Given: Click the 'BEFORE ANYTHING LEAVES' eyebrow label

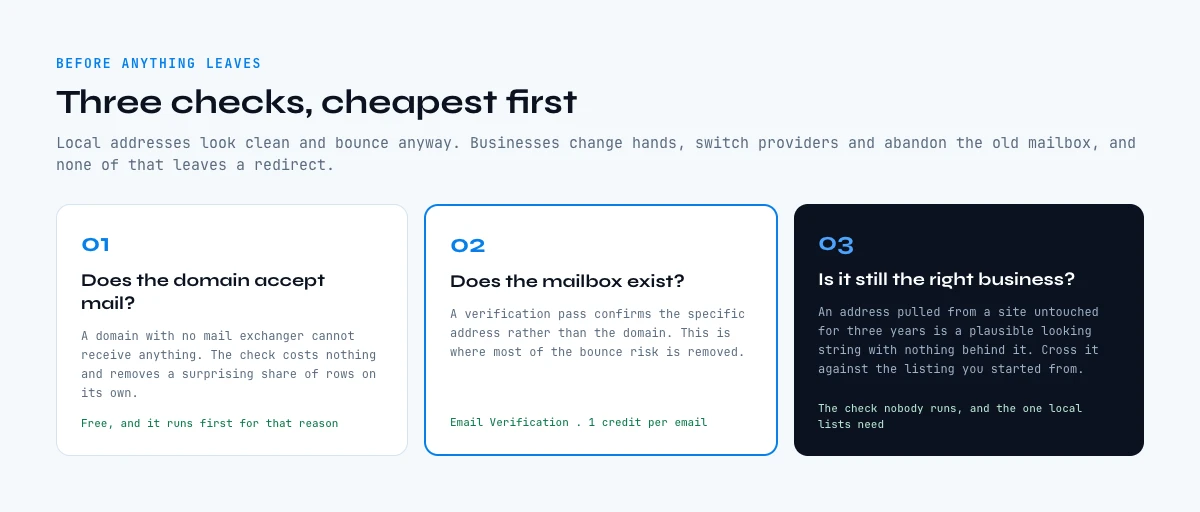Looking at the screenshot, I should point(158,63).
